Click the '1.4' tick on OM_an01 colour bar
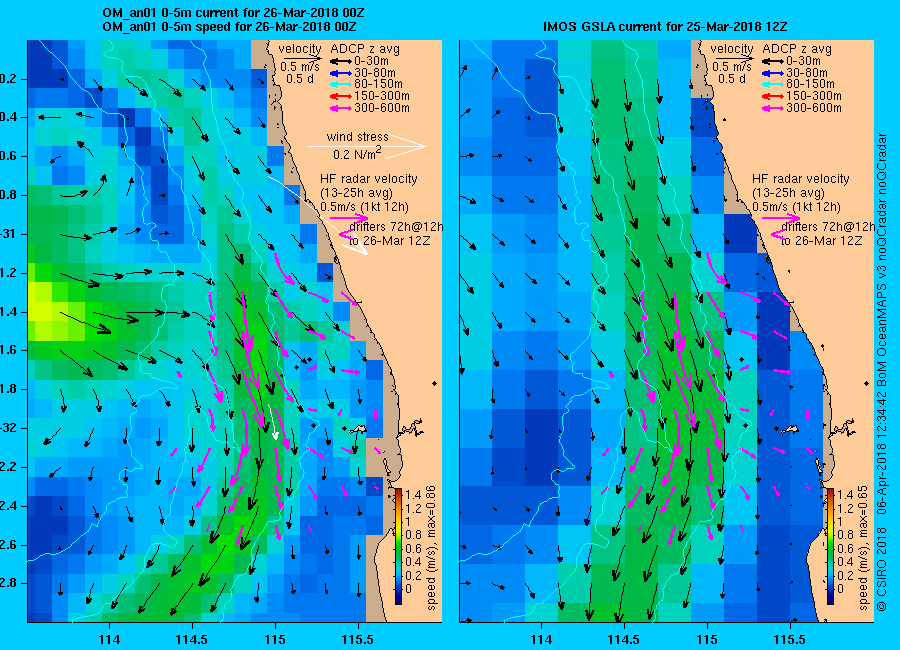This screenshot has width=900, height=650. click(413, 495)
